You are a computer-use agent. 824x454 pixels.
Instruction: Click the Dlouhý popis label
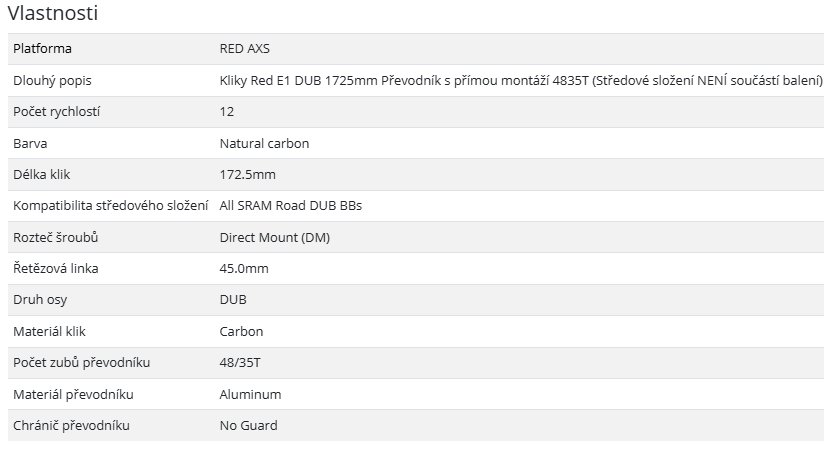(x=52, y=80)
